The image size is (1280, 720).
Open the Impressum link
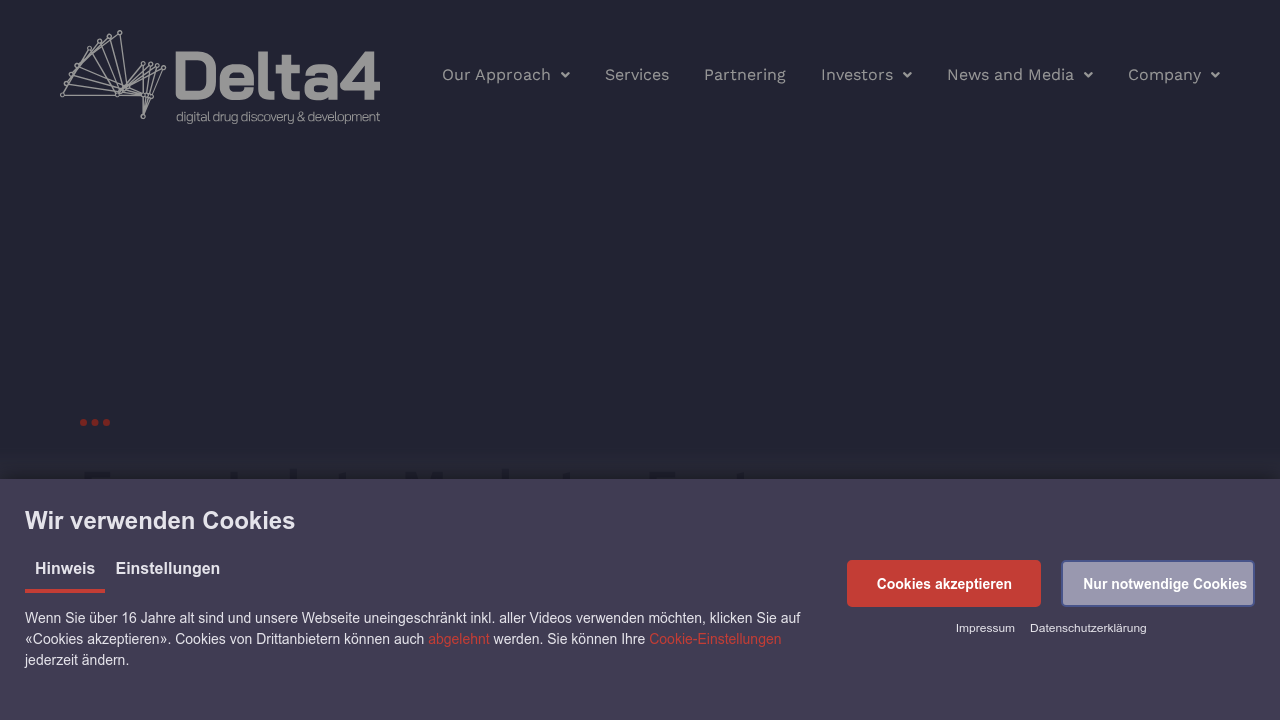point(985,628)
